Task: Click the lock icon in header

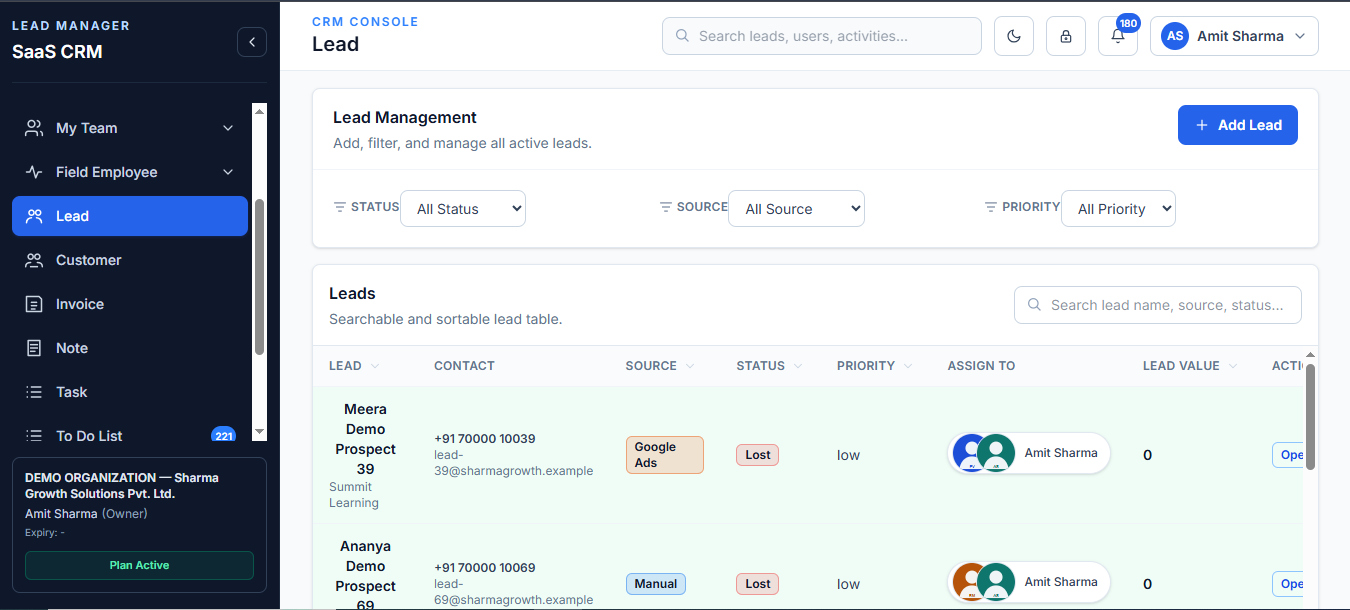Action: 1066,36
